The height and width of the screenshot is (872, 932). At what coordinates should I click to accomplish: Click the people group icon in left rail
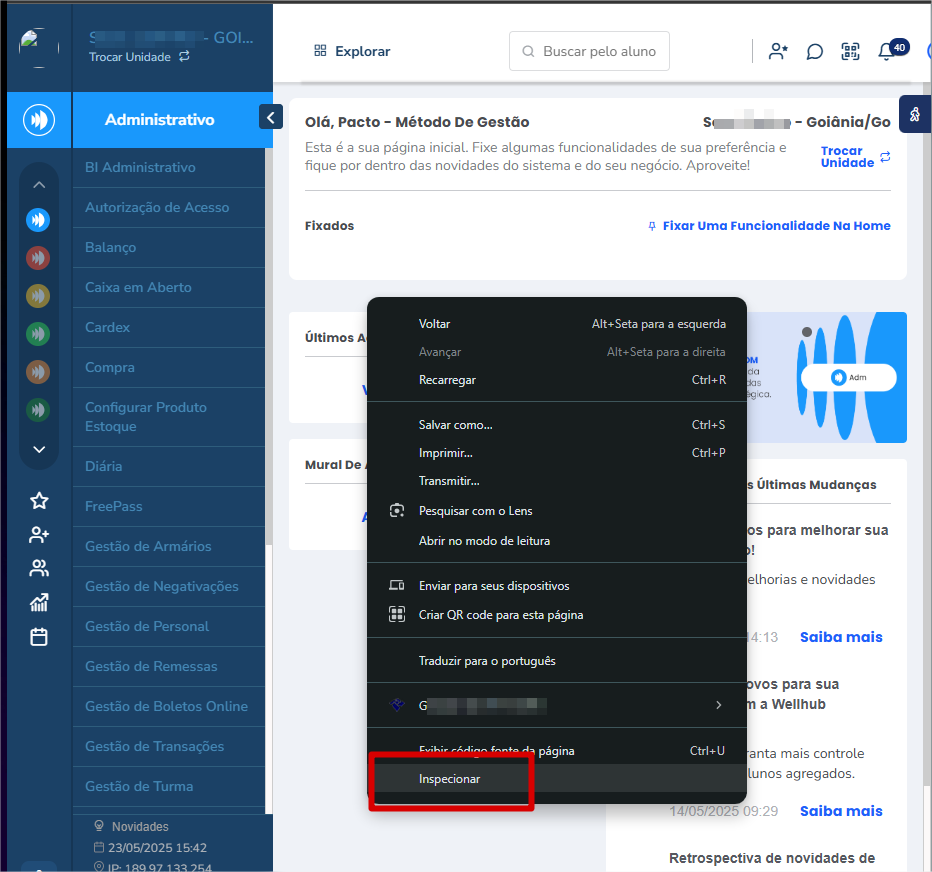pos(39,569)
